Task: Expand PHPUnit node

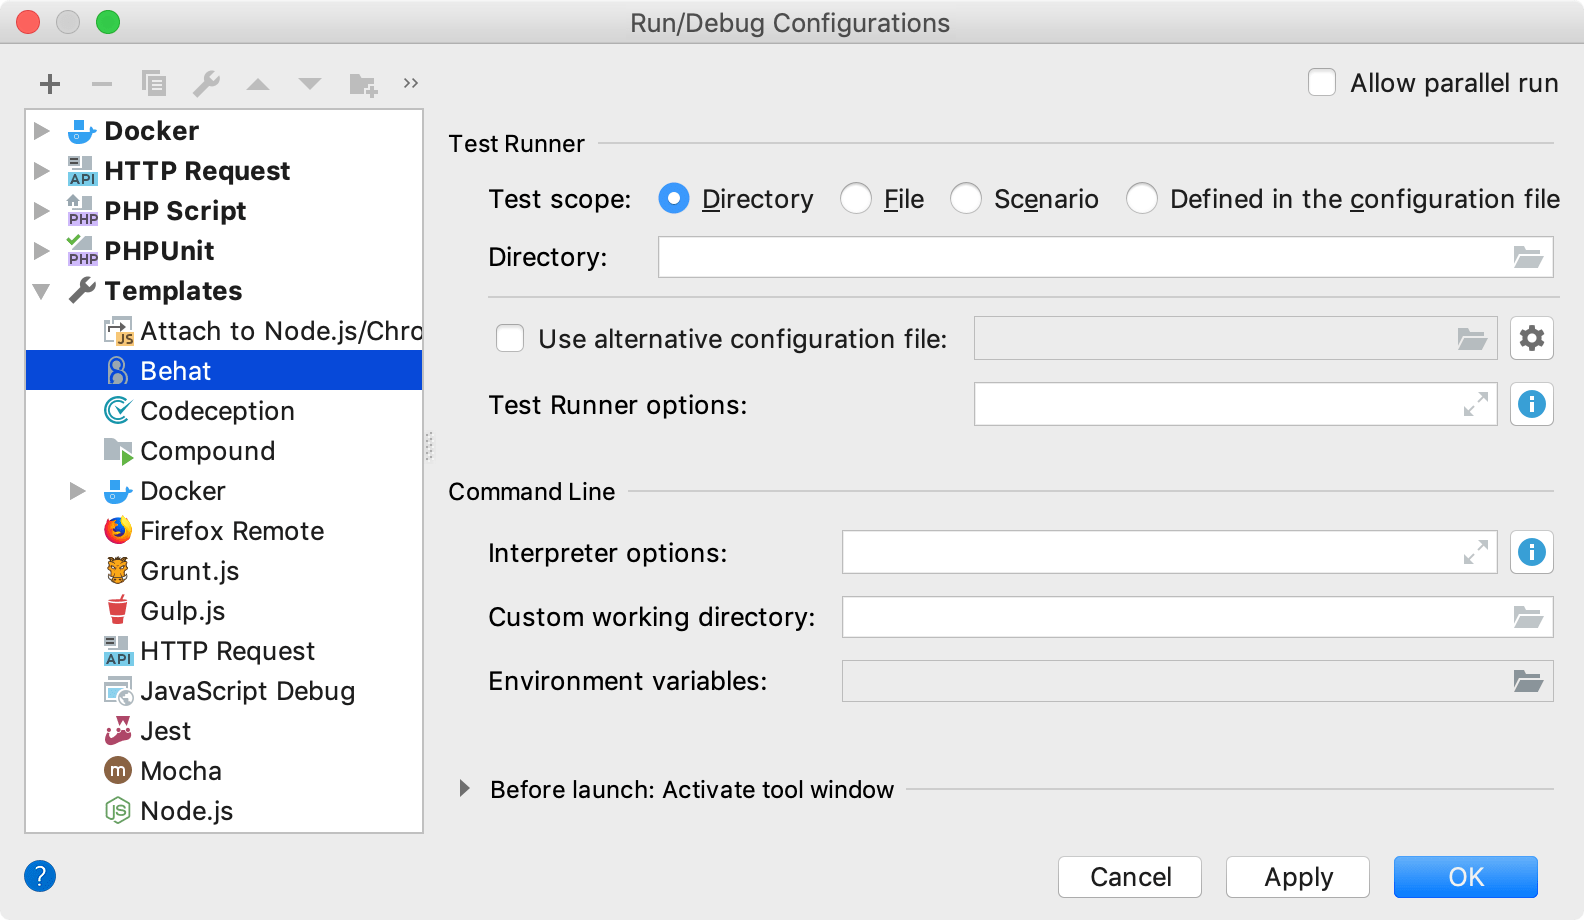Action: click(41, 251)
